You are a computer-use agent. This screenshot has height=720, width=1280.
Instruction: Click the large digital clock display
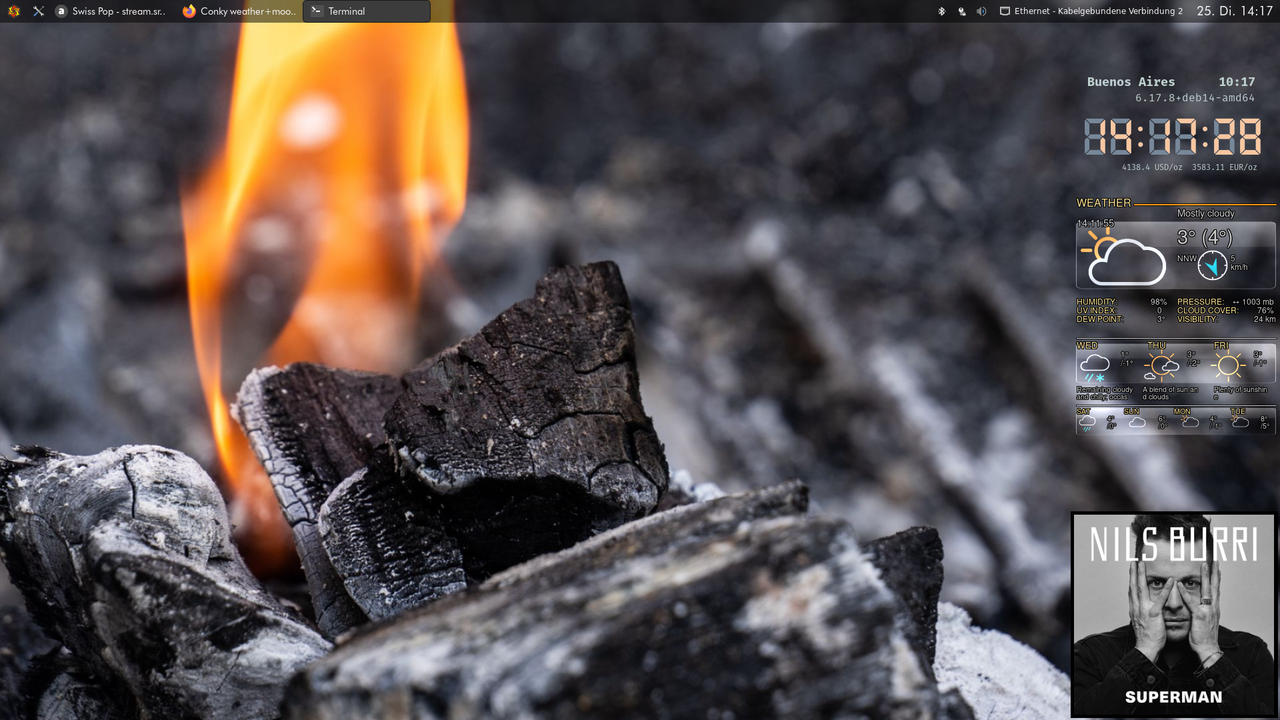[x=1173, y=137]
